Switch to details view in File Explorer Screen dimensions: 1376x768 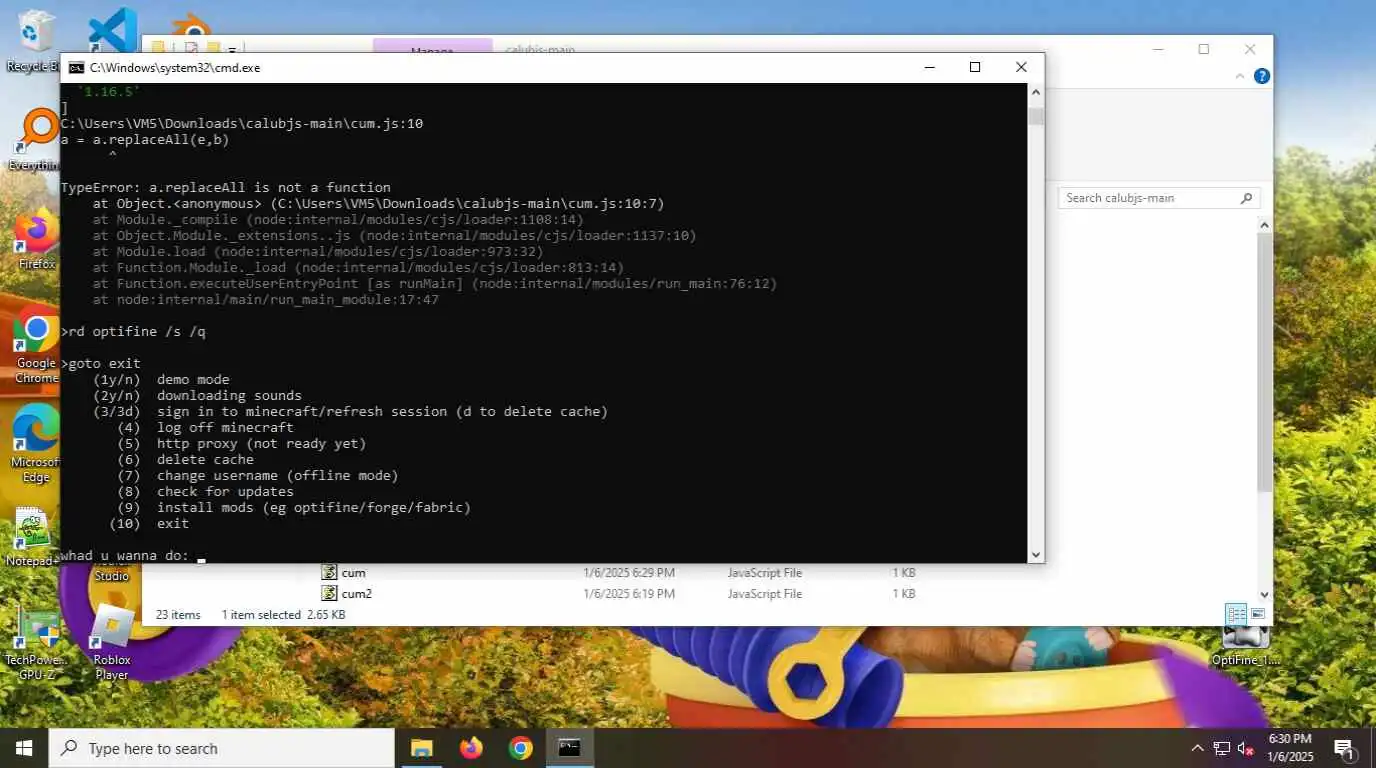1236,614
